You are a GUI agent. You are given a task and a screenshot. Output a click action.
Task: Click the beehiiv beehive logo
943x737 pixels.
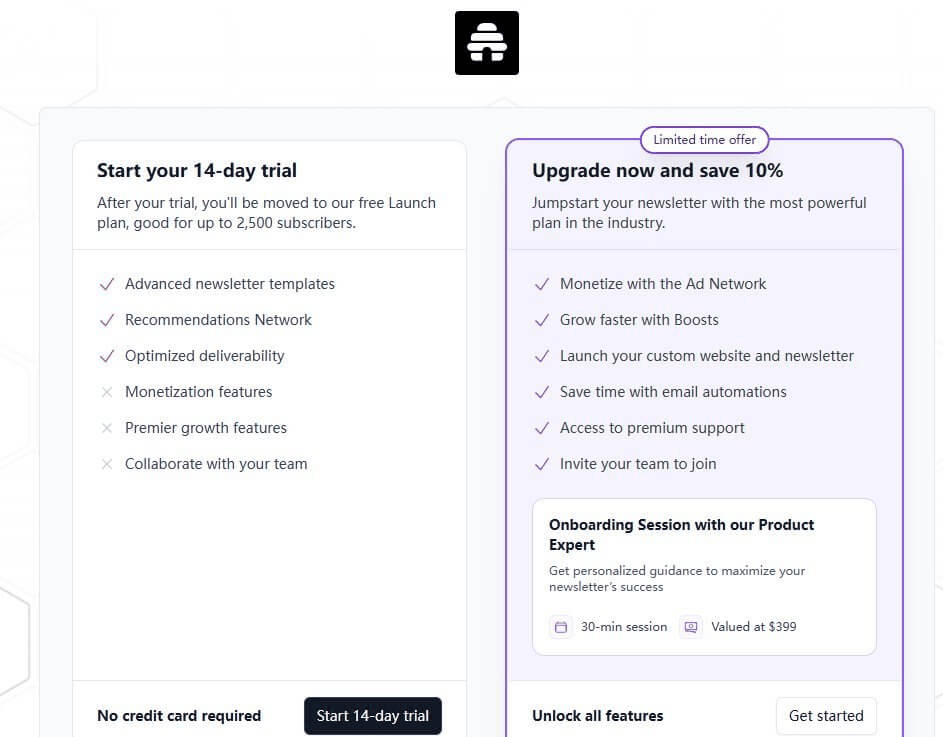coord(487,43)
